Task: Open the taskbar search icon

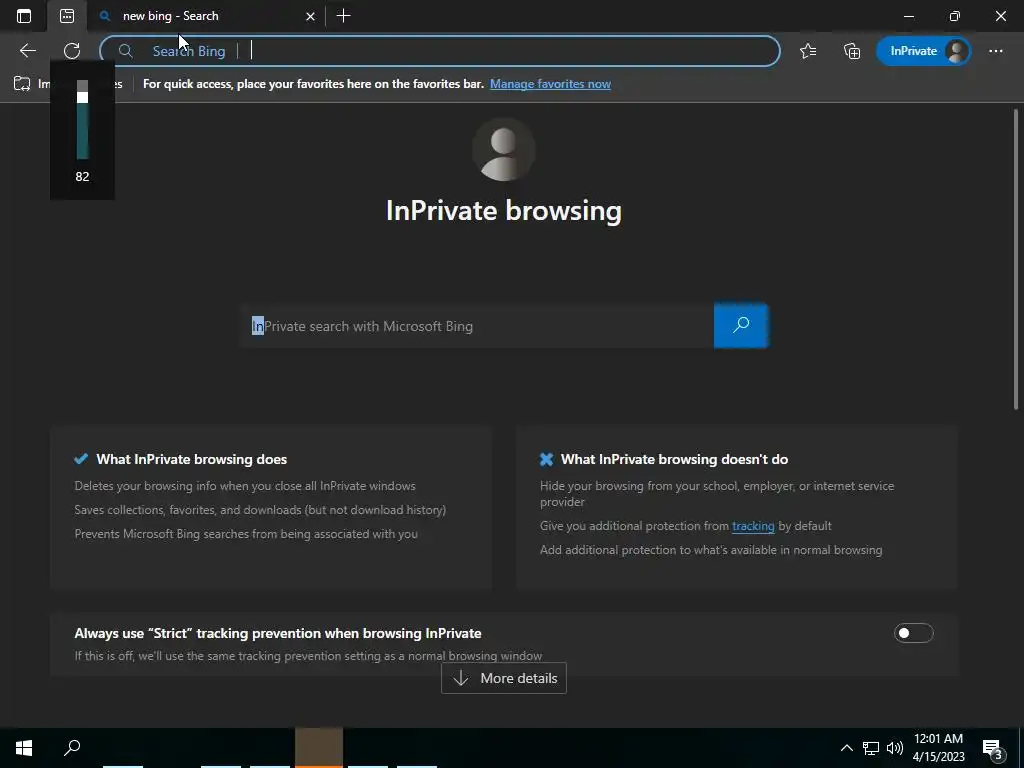Action: [72, 748]
